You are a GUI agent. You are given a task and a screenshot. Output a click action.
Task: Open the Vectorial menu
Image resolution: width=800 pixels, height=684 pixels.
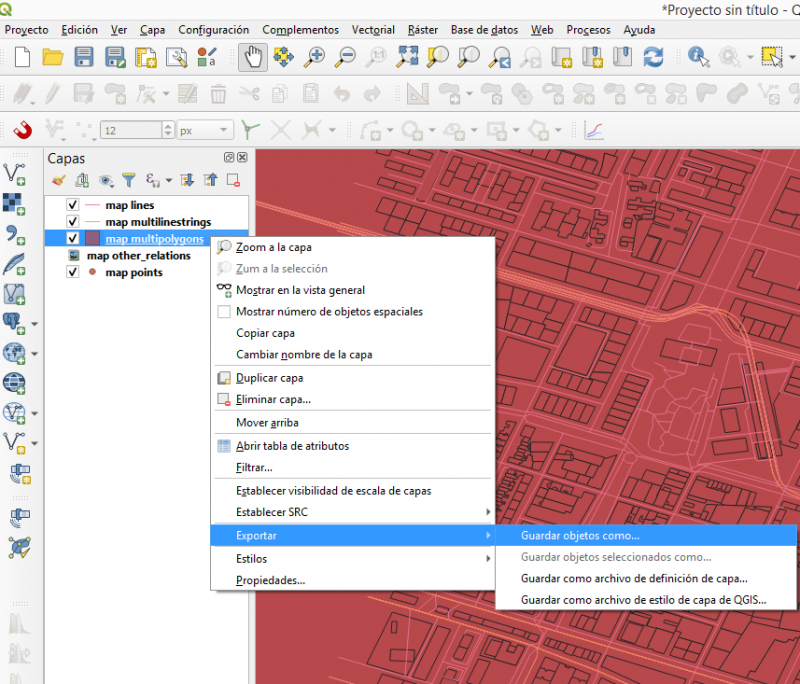(373, 30)
